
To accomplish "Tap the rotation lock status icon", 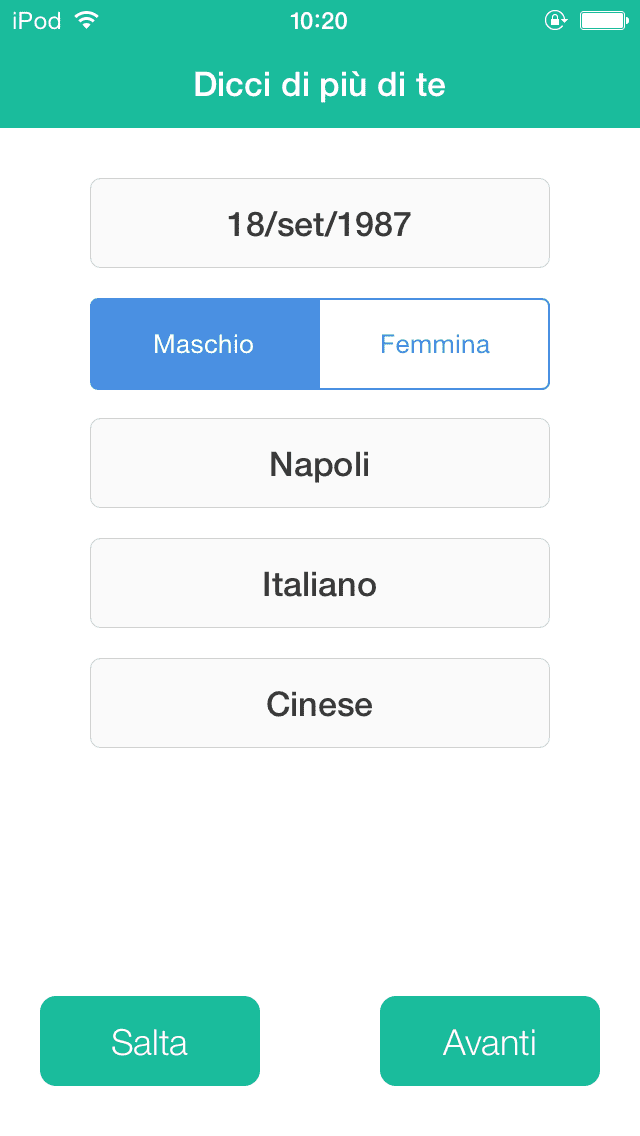I will [556, 20].
